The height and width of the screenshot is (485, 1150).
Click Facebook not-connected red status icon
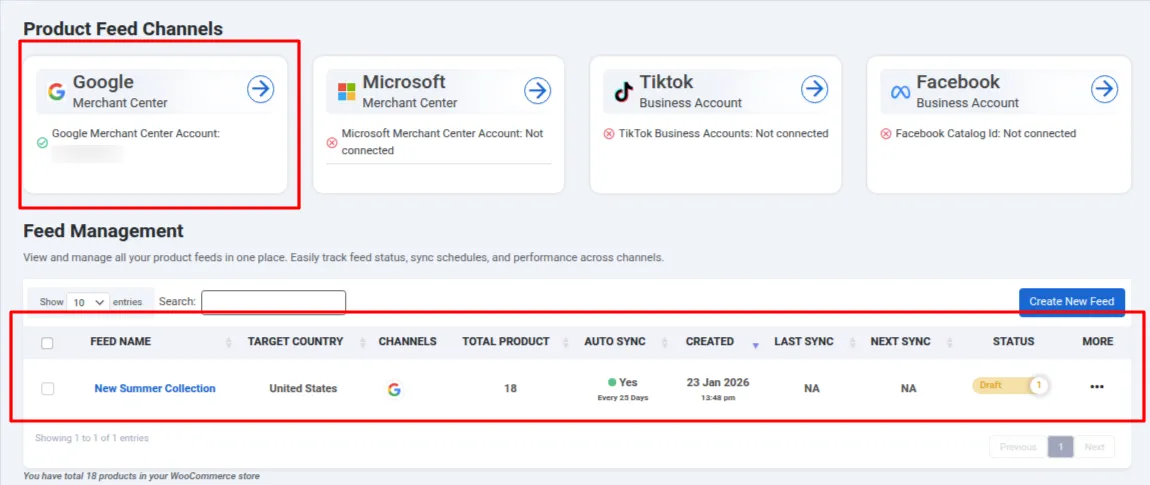click(886, 134)
